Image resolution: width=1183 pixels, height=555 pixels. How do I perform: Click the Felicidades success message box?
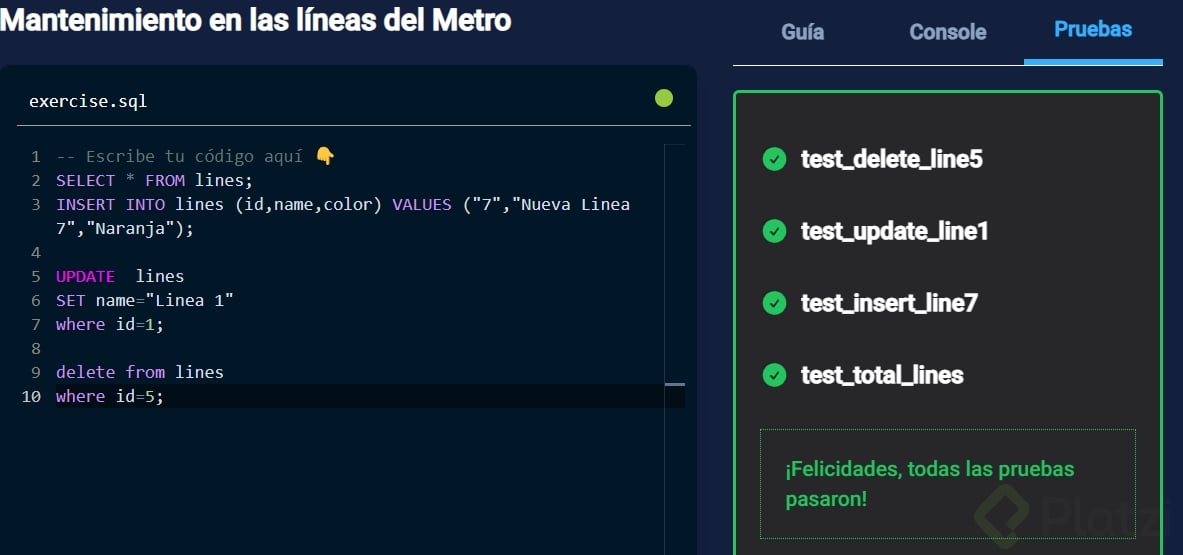click(947, 484)
